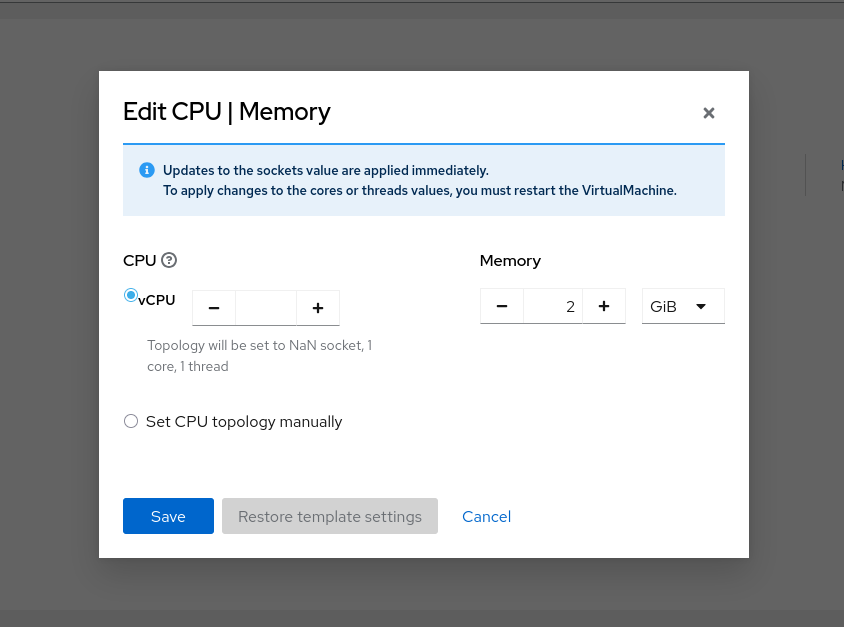Screen dimensions: 844x627
Task: Close the Edit CPU | Memory dialog
Action: 709,113
